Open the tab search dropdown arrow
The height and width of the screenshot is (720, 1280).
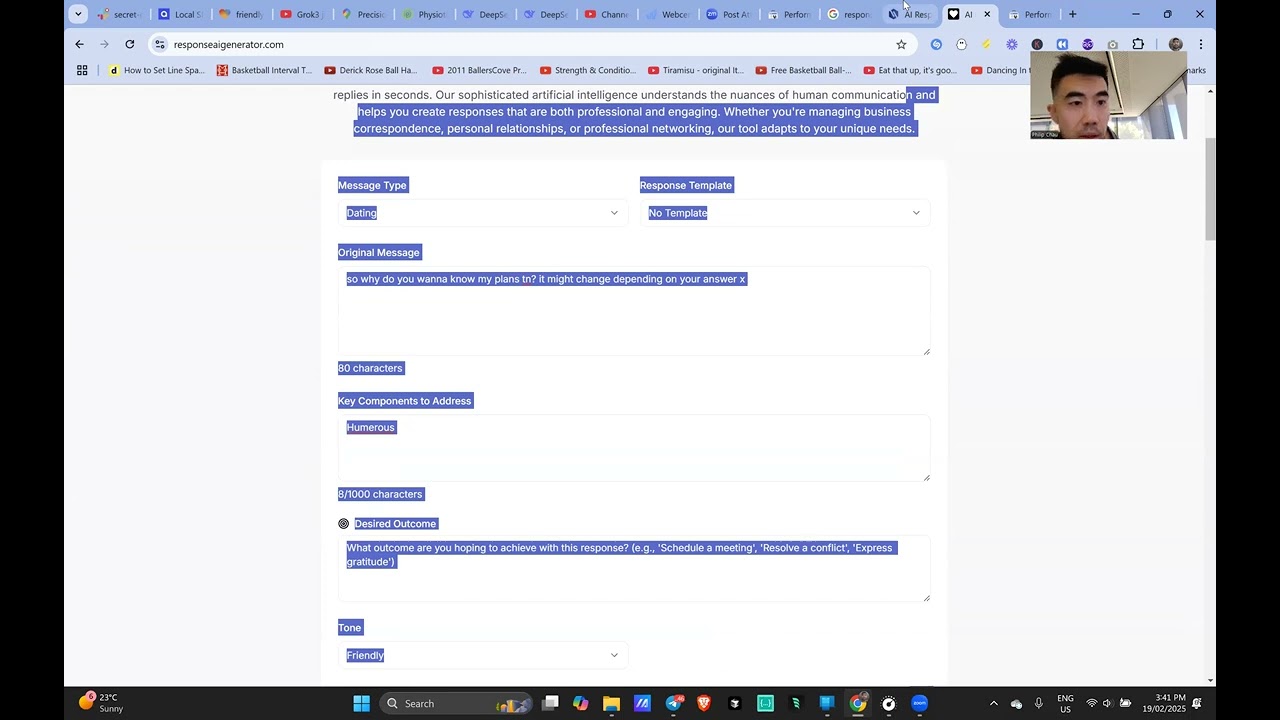point(78,14)
